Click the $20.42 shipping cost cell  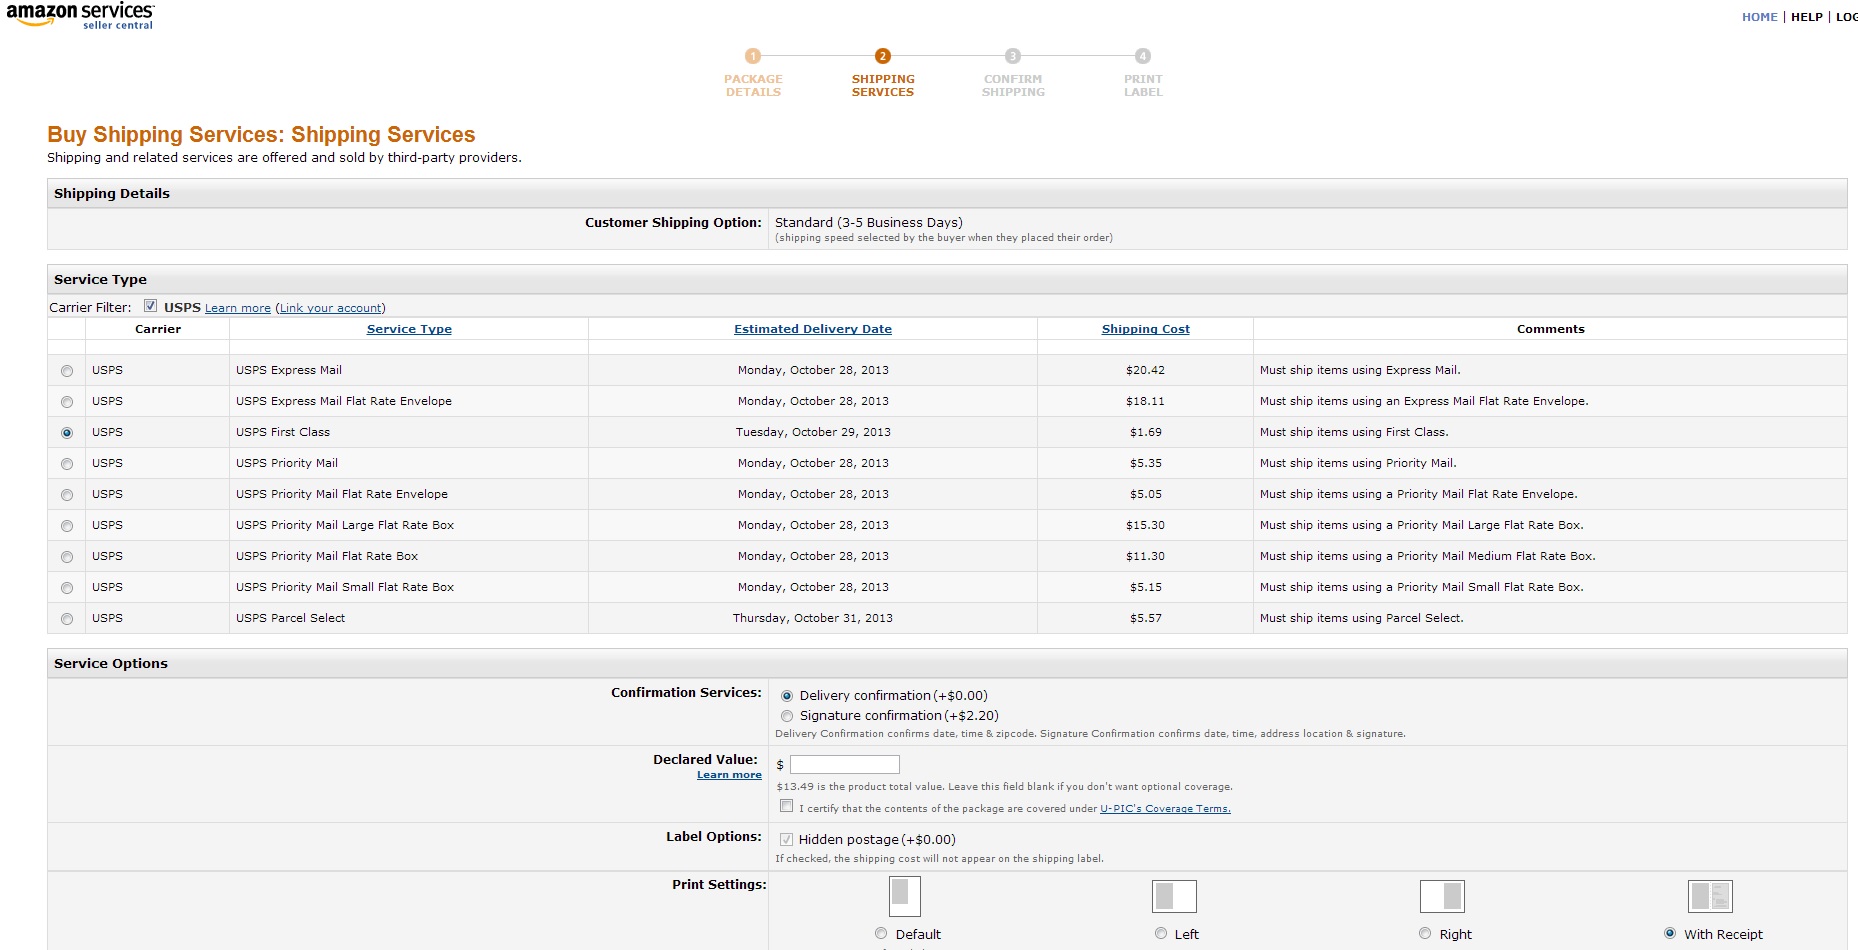pos(1146,371)
